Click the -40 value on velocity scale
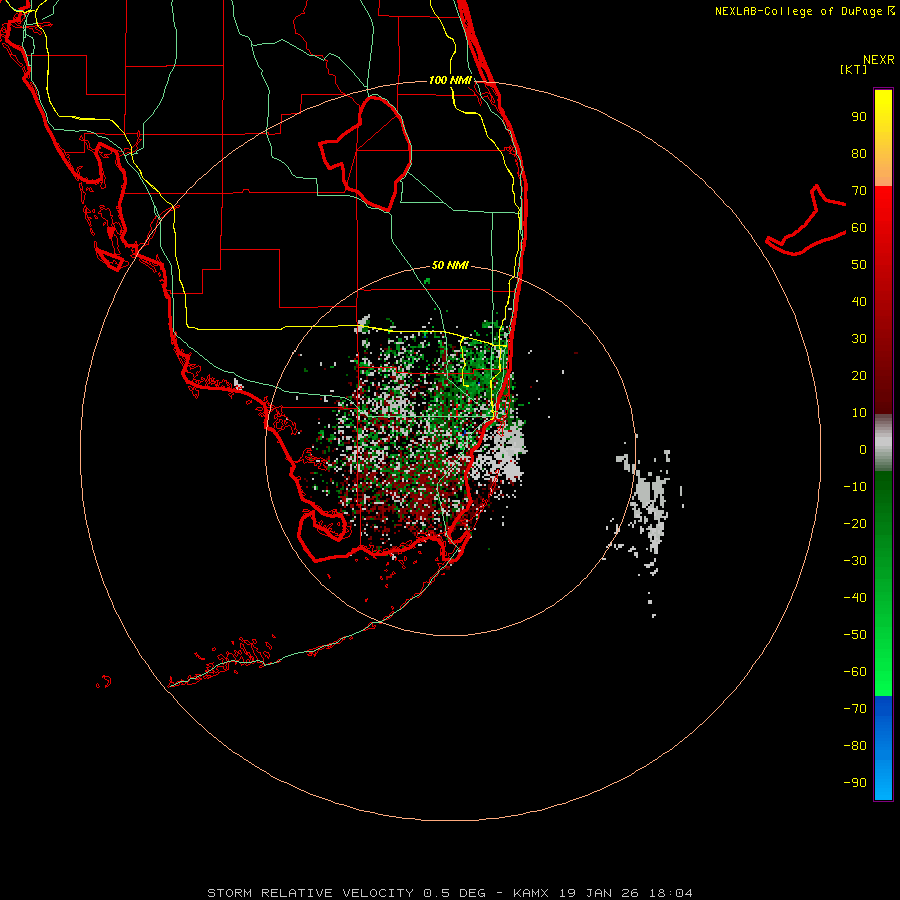Screen dimensions: 900x900 point(855,598)
